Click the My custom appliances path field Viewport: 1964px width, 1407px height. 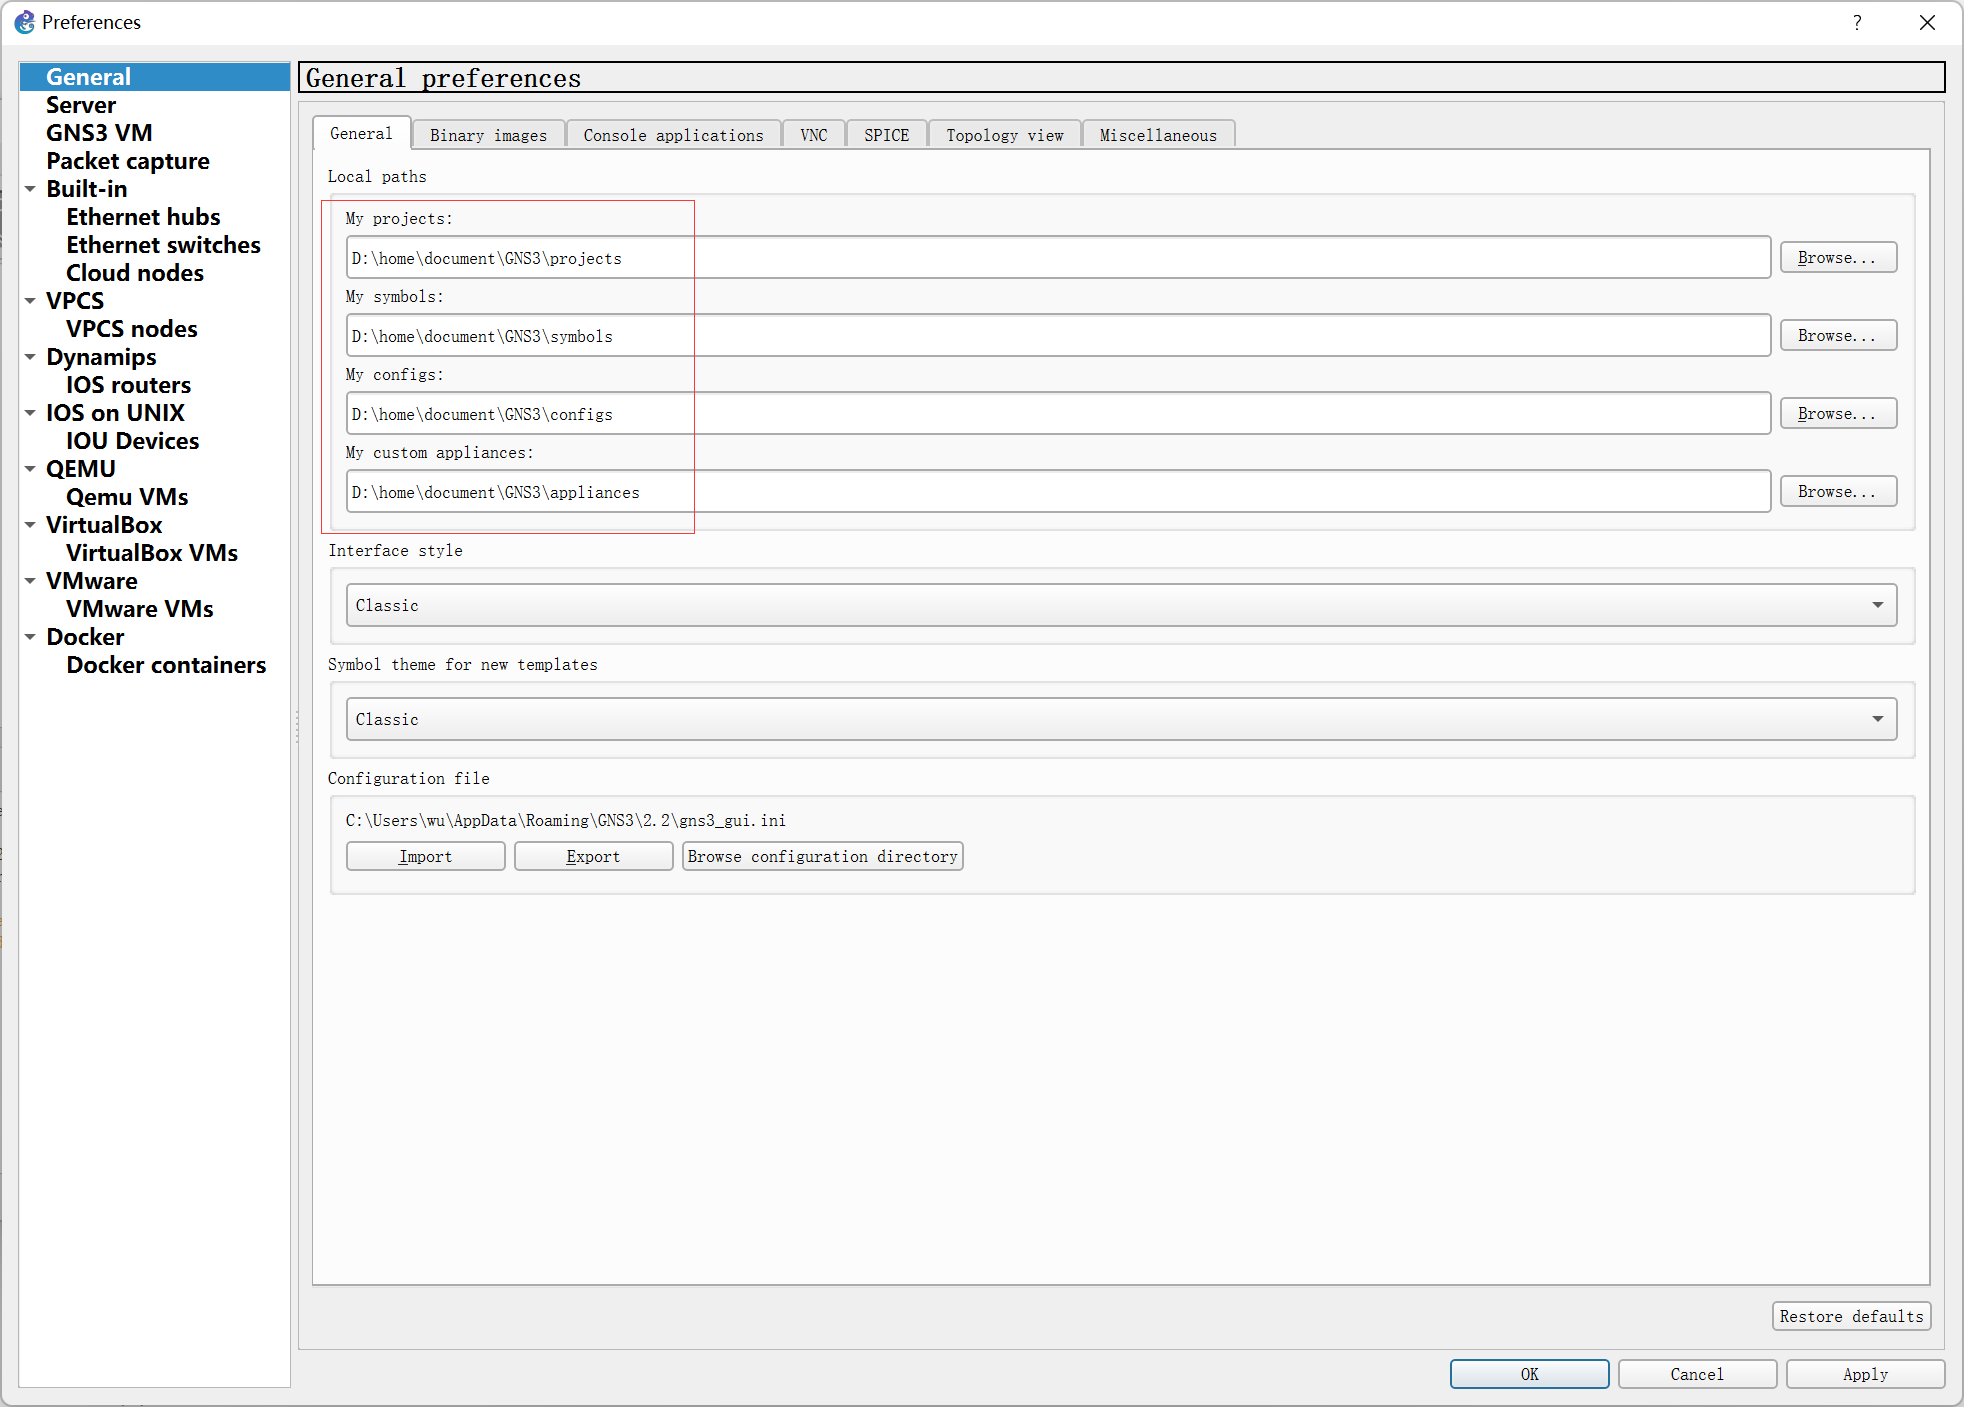coord(1058,491)
